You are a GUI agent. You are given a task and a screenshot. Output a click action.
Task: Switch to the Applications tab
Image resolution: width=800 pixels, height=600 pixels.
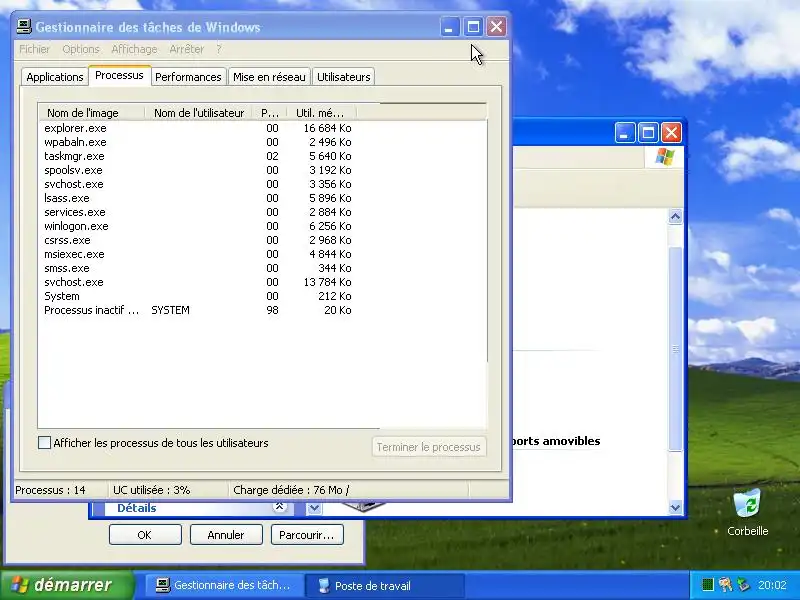(55, 77)
